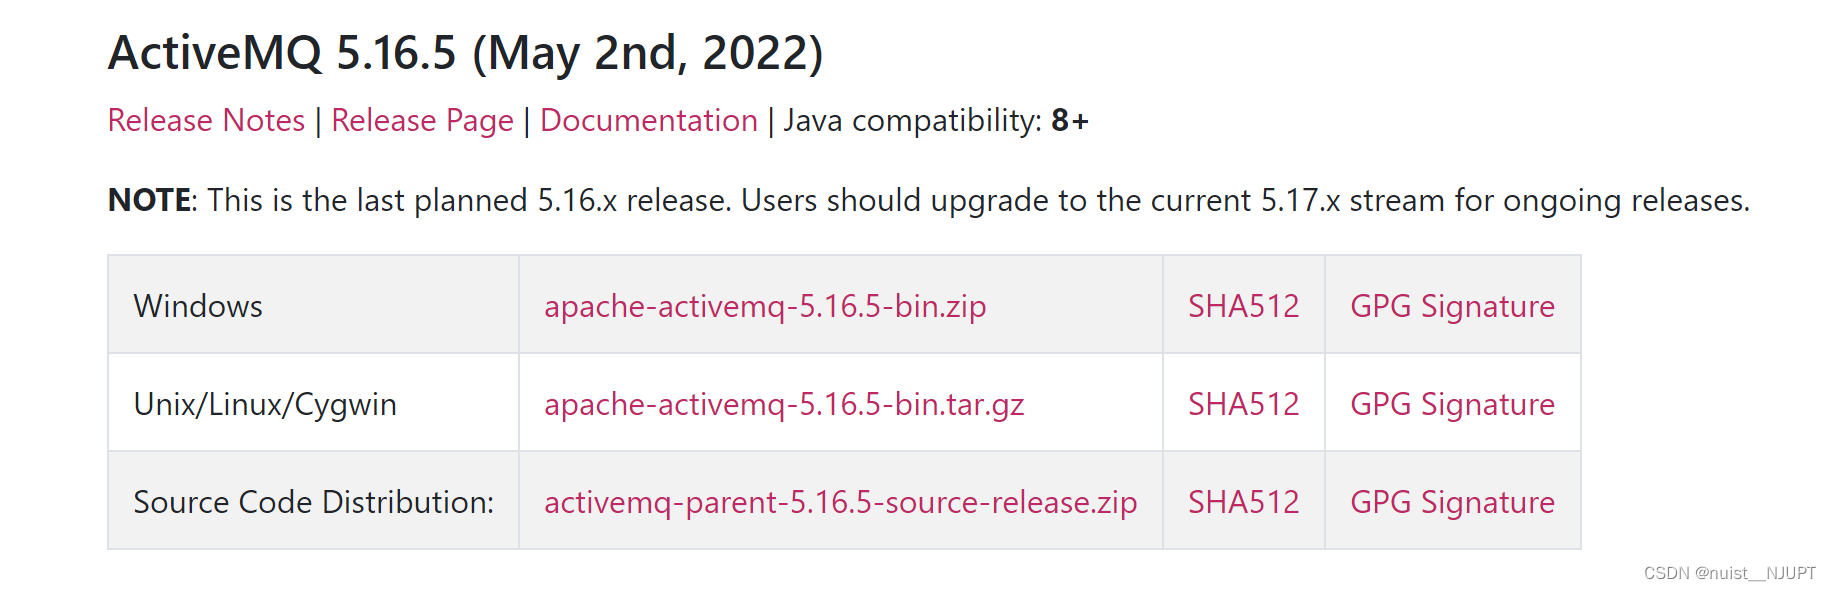Click the ActiveMQ 5.16.5 heading
This screenshot has height=591, width=1831.
(x=465, y=53)
